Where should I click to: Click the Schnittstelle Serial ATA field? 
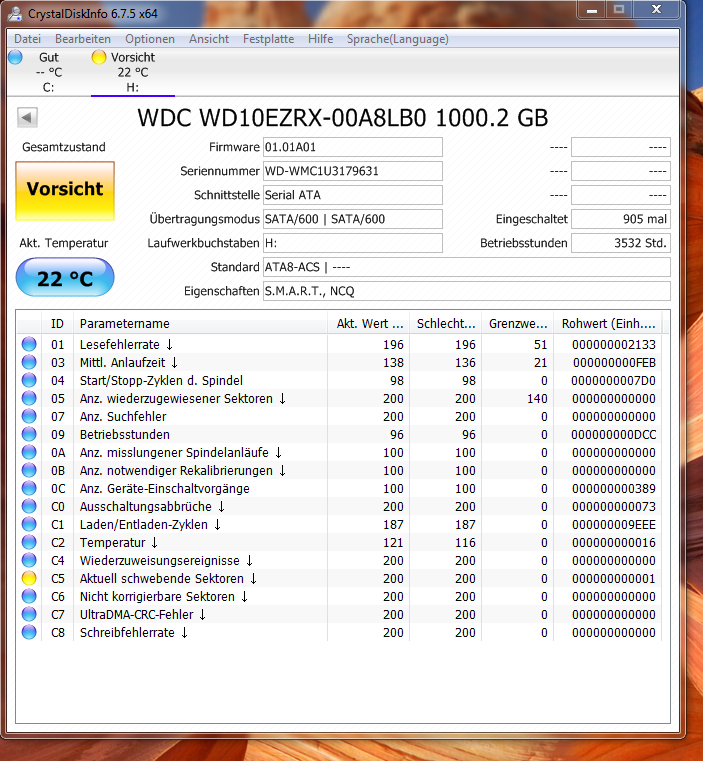pyautogui.click(x=353, y=195)
